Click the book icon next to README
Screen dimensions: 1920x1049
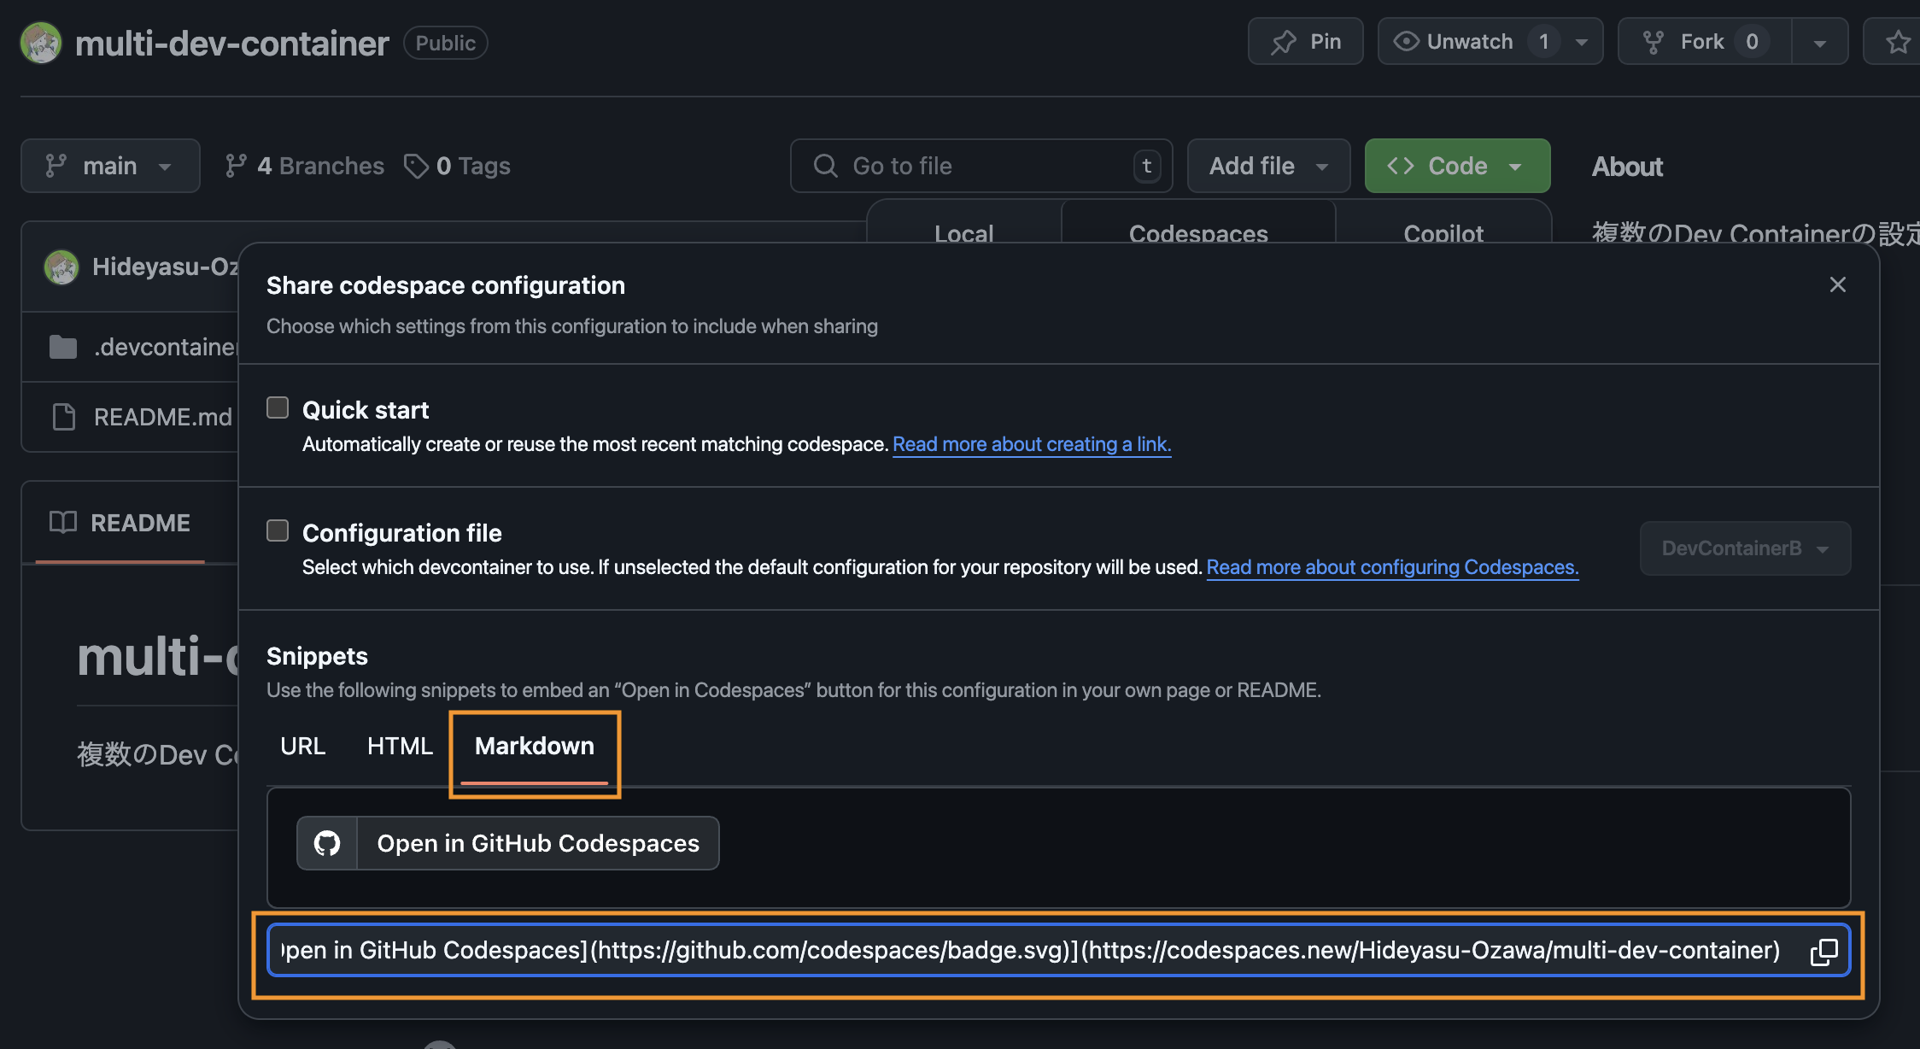(63, 522)
